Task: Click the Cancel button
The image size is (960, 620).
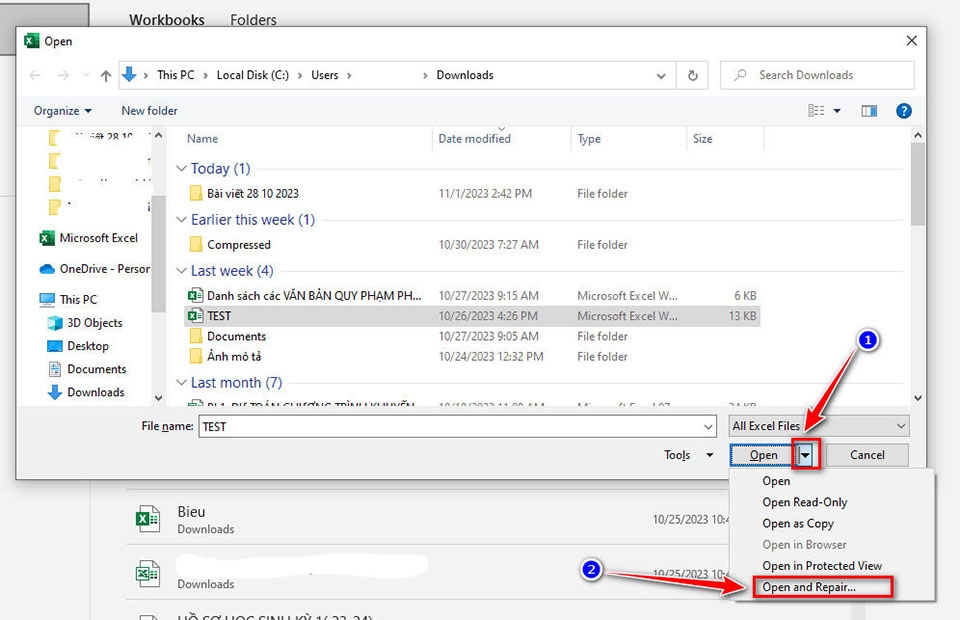Action: pyautogui.click(x=867, y=455)
